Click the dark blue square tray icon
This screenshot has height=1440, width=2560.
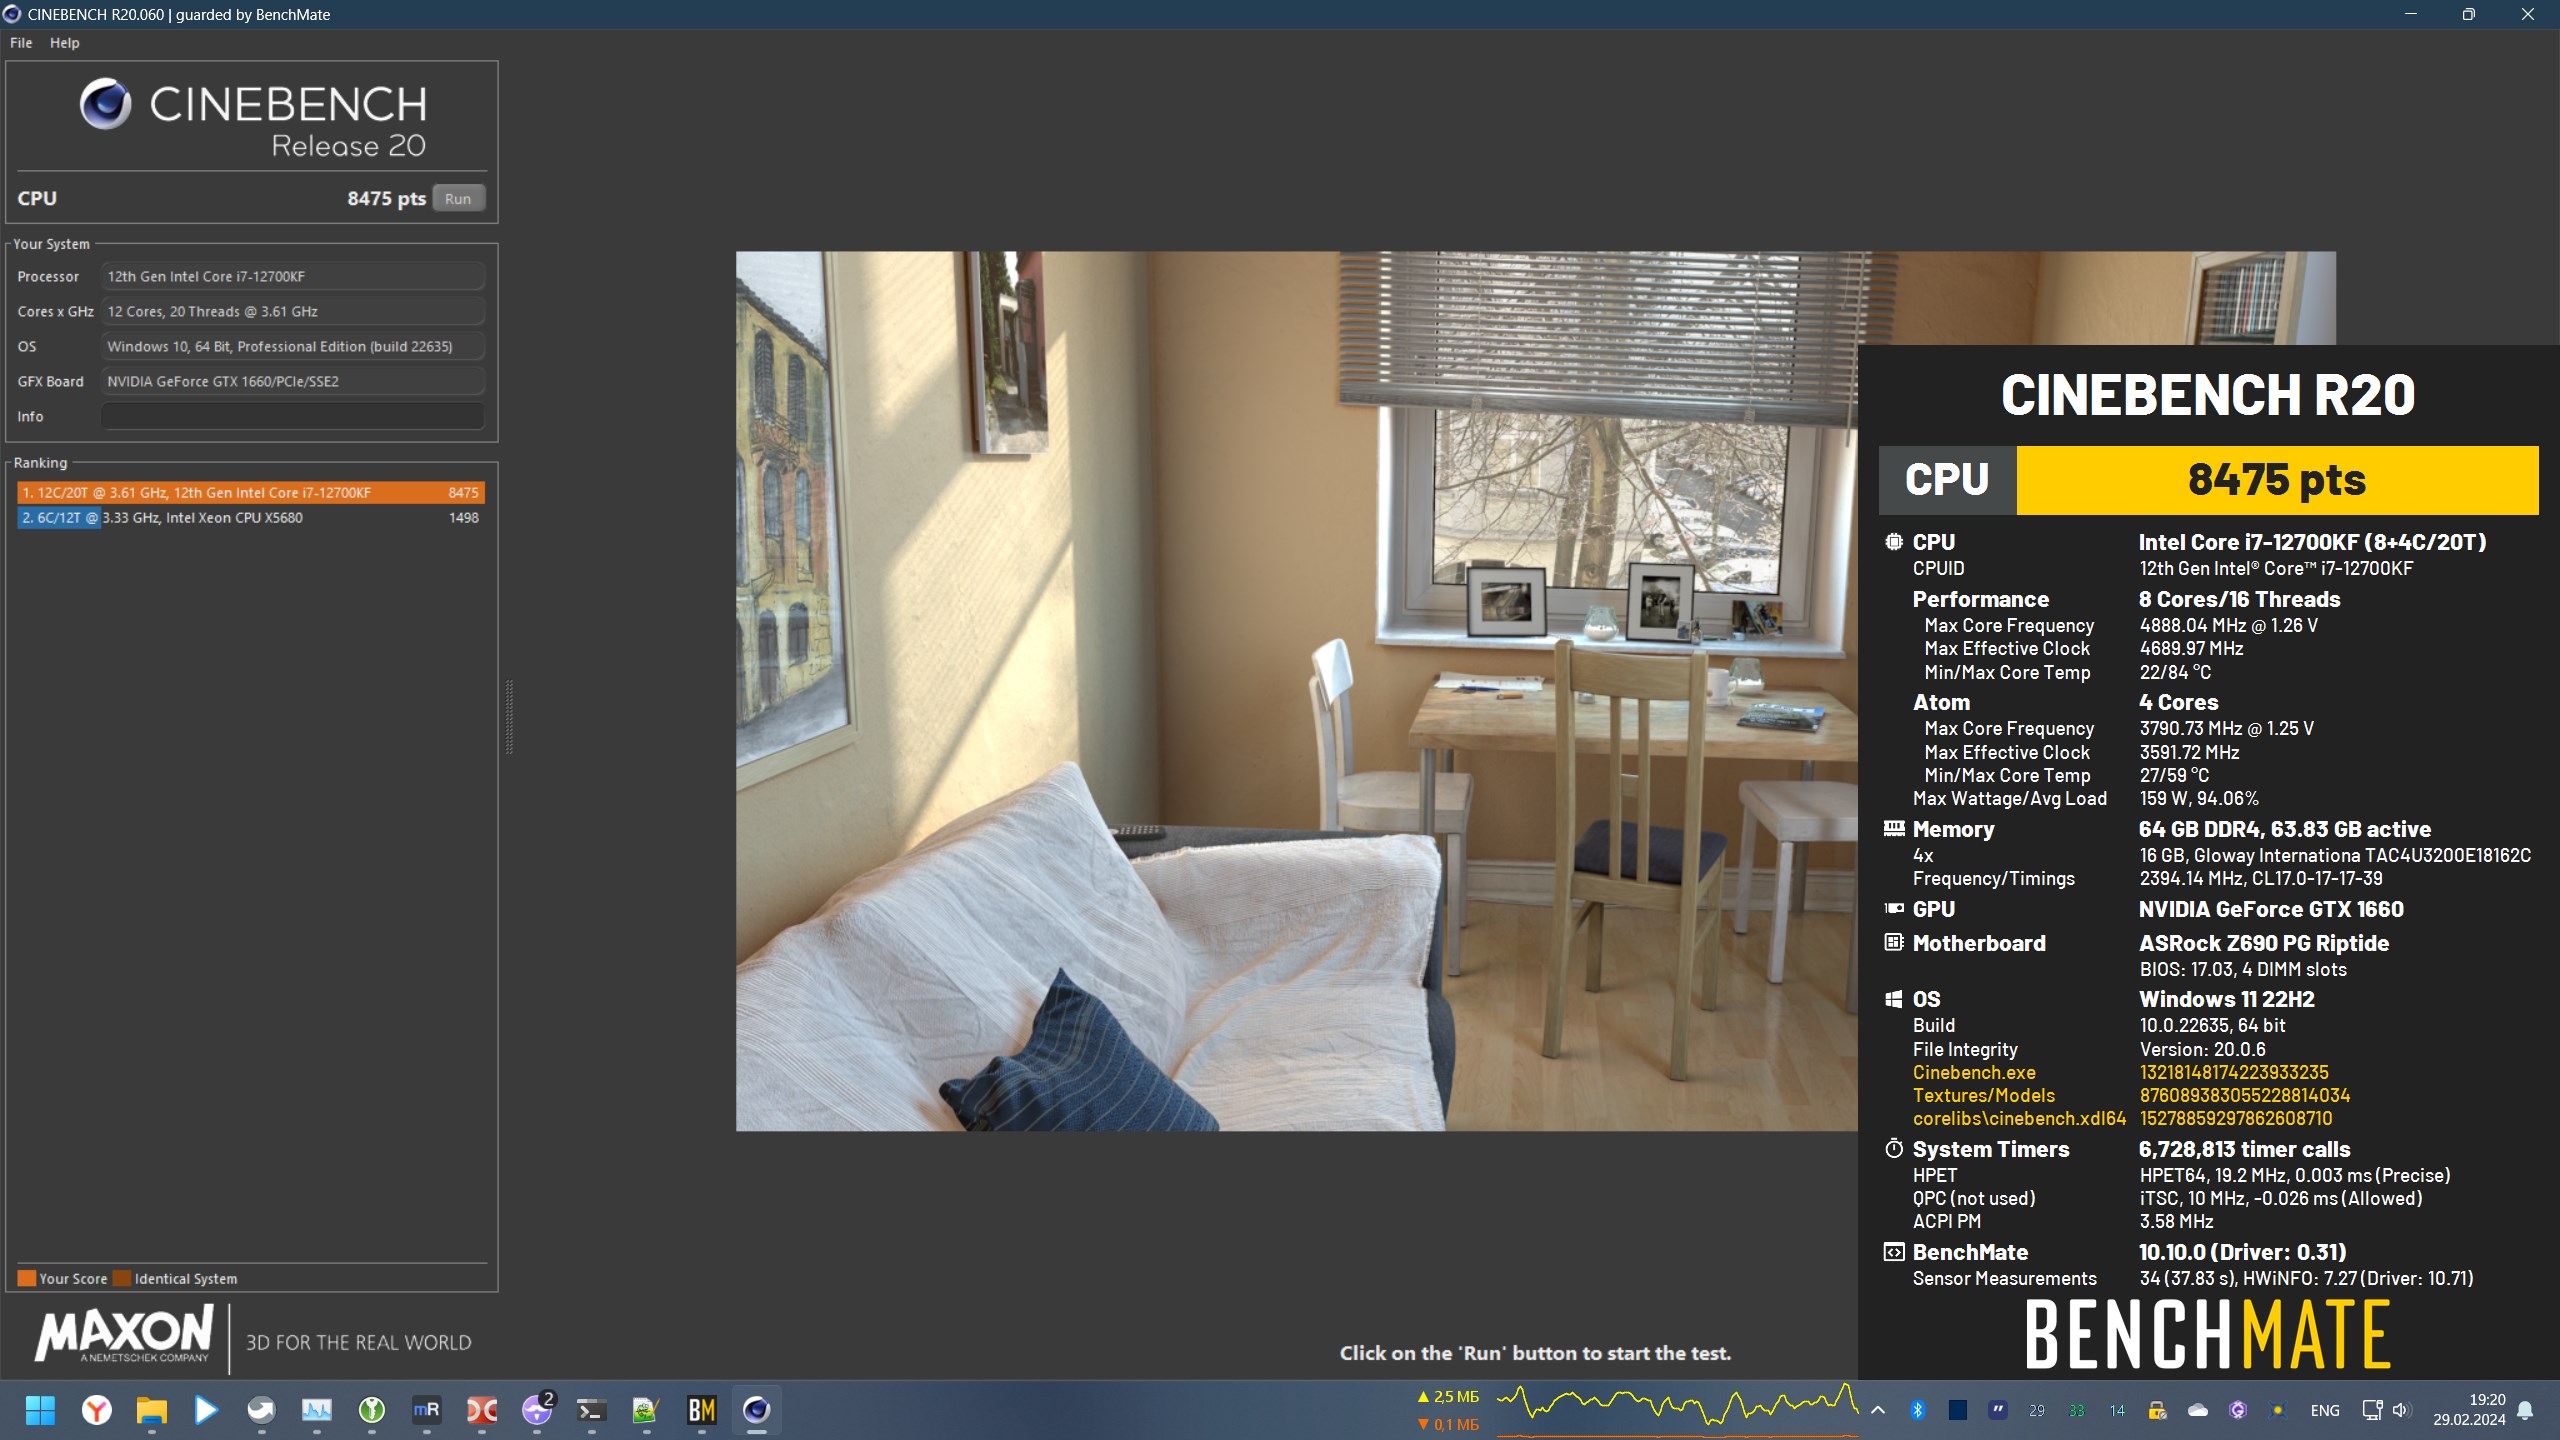1957,1410
